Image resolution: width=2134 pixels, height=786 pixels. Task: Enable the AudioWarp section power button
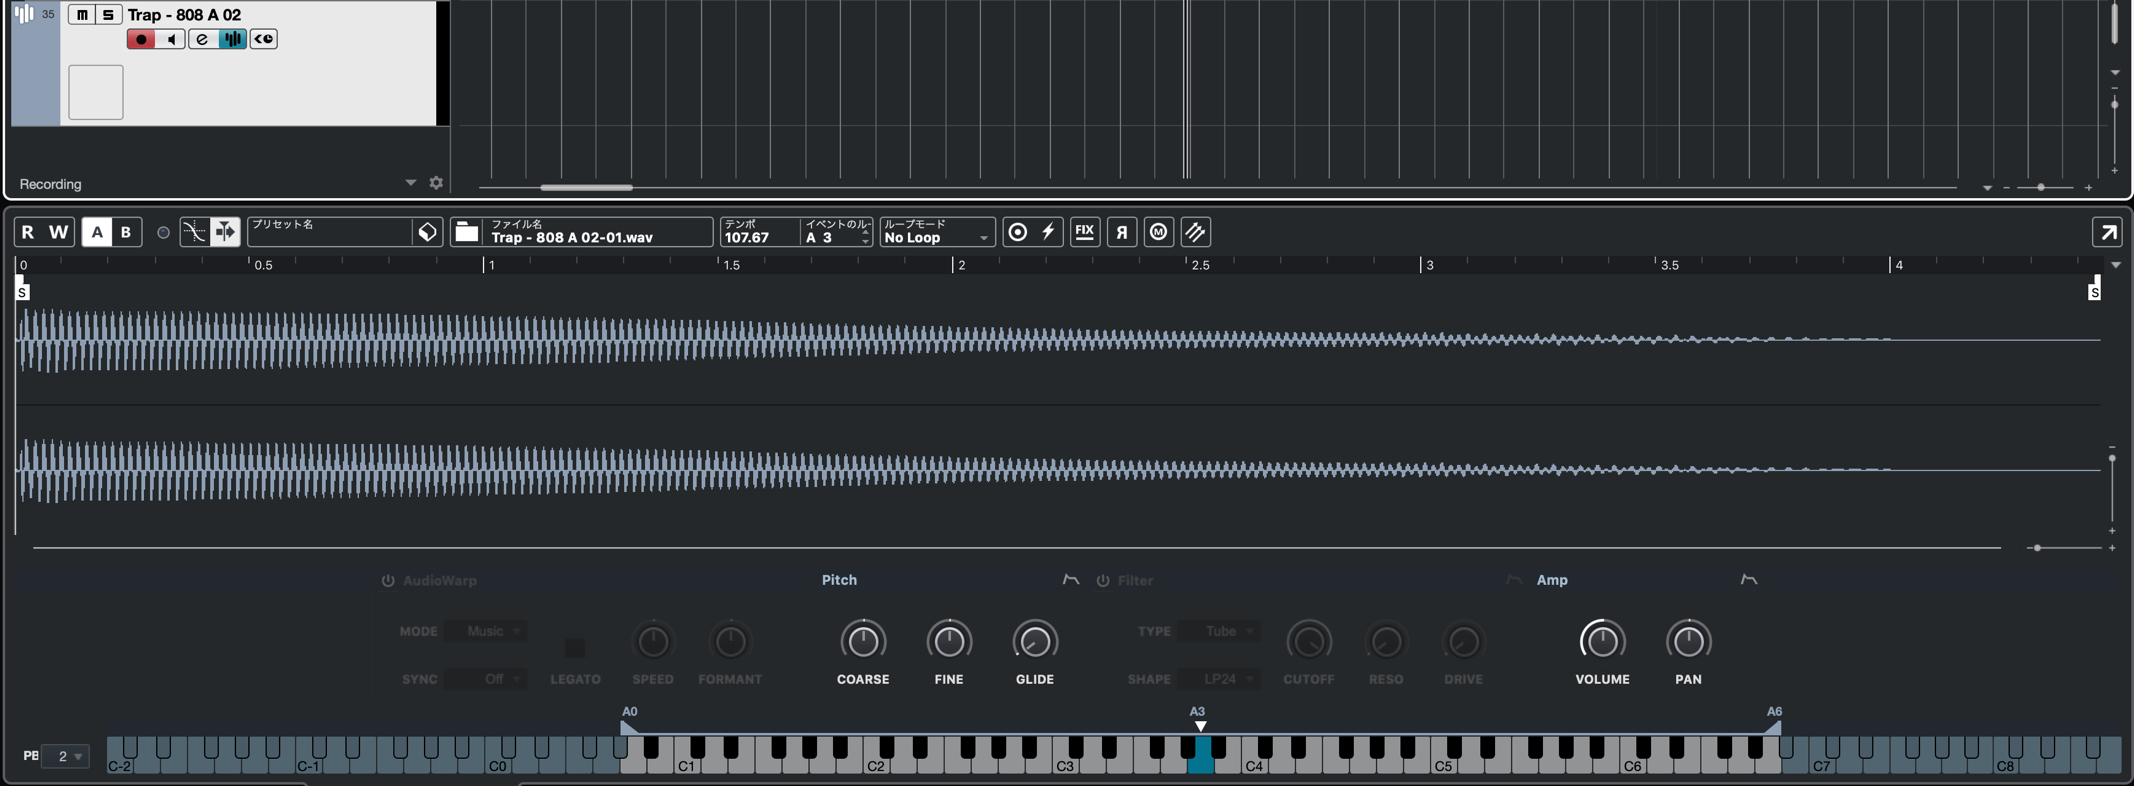[x=388, y=580]
